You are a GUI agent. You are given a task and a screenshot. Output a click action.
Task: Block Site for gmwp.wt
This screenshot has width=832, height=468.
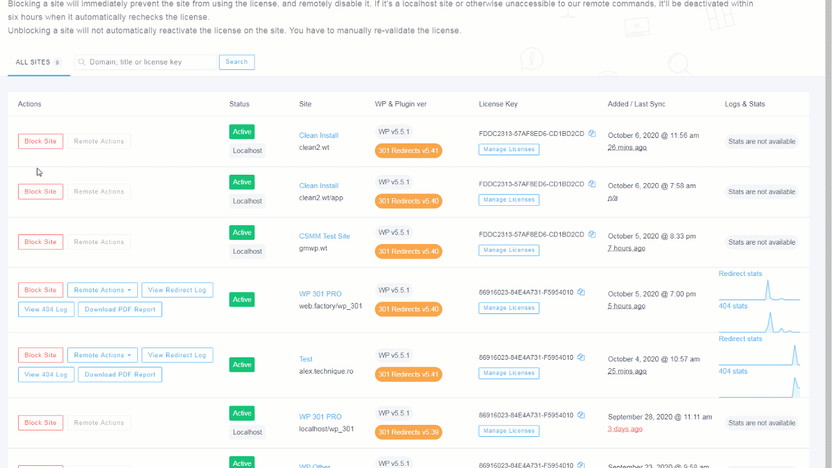tap(40, 242)
